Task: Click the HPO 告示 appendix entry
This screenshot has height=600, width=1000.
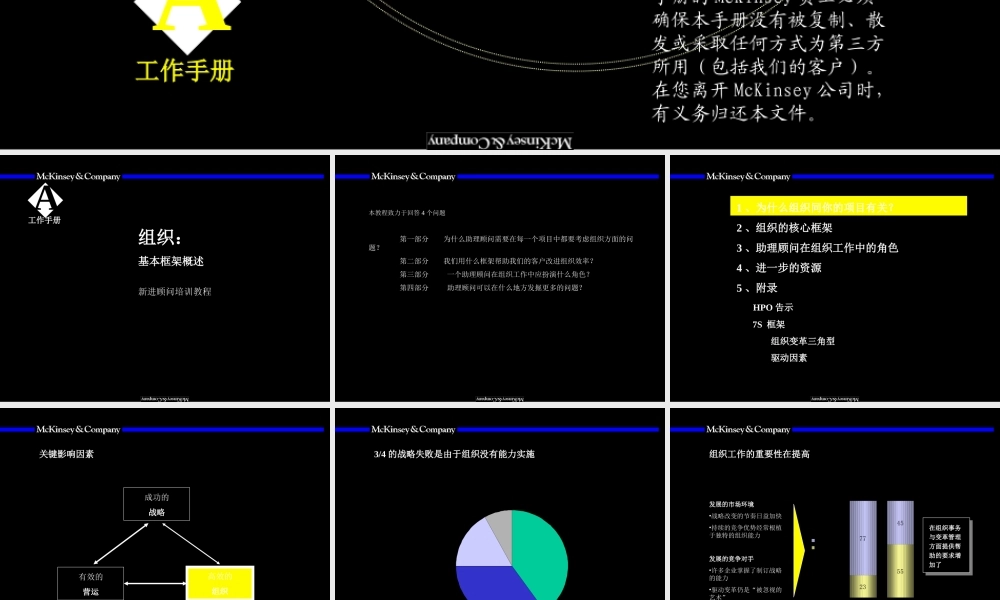Action: pos(775,307)
